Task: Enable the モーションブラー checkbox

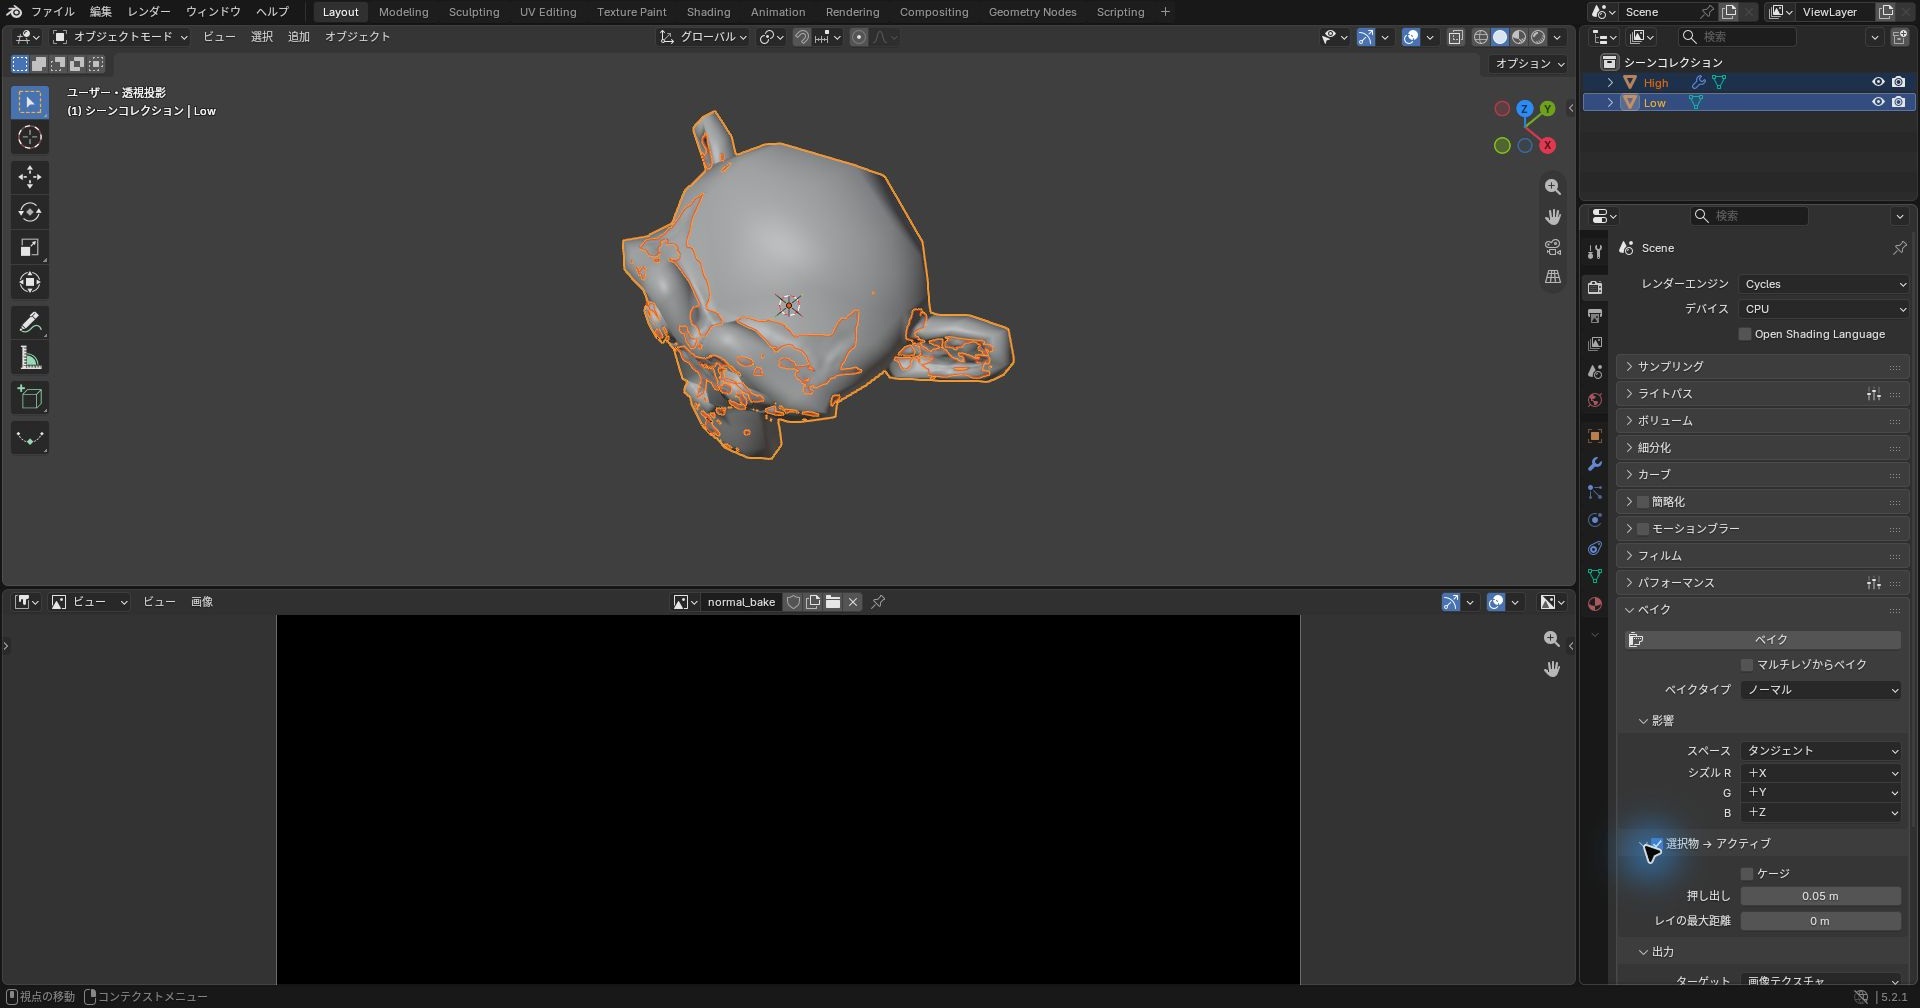Action: tap(1643, 529)
